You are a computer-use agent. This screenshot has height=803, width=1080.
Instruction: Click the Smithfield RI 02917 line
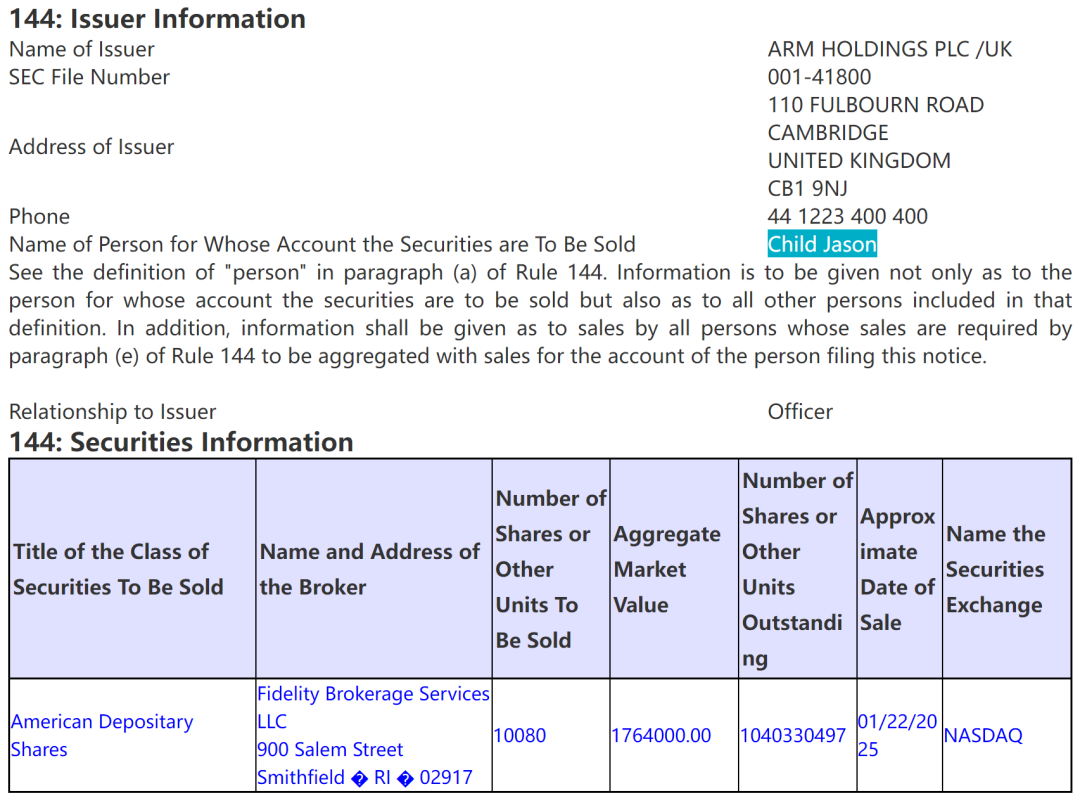364,777
